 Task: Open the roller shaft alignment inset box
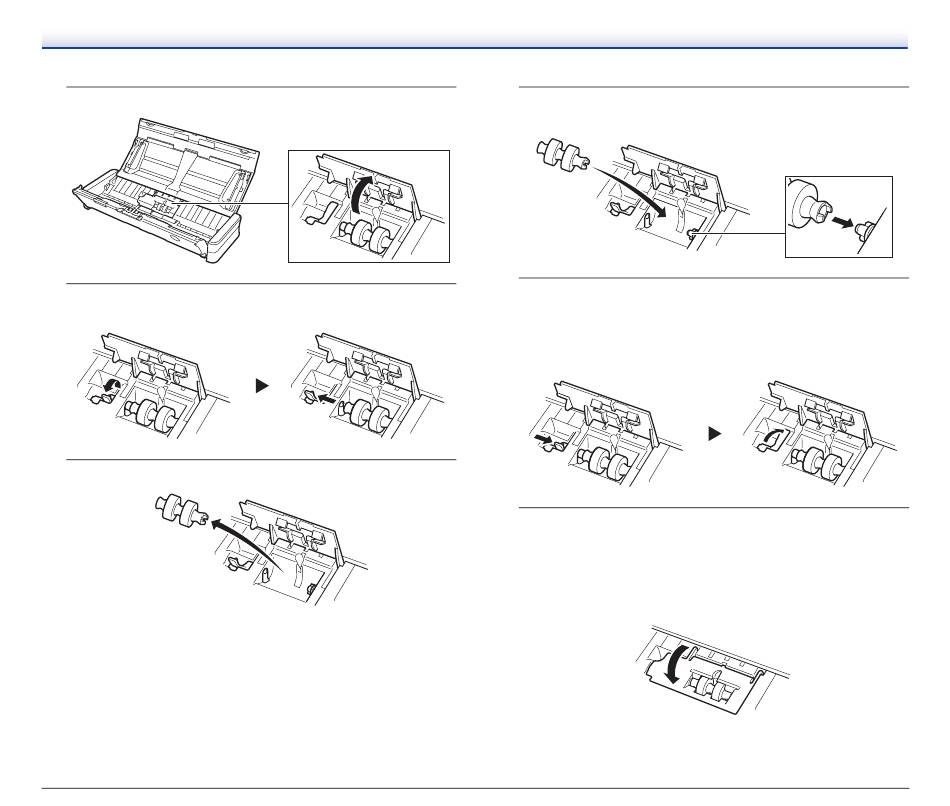[839, 216]
